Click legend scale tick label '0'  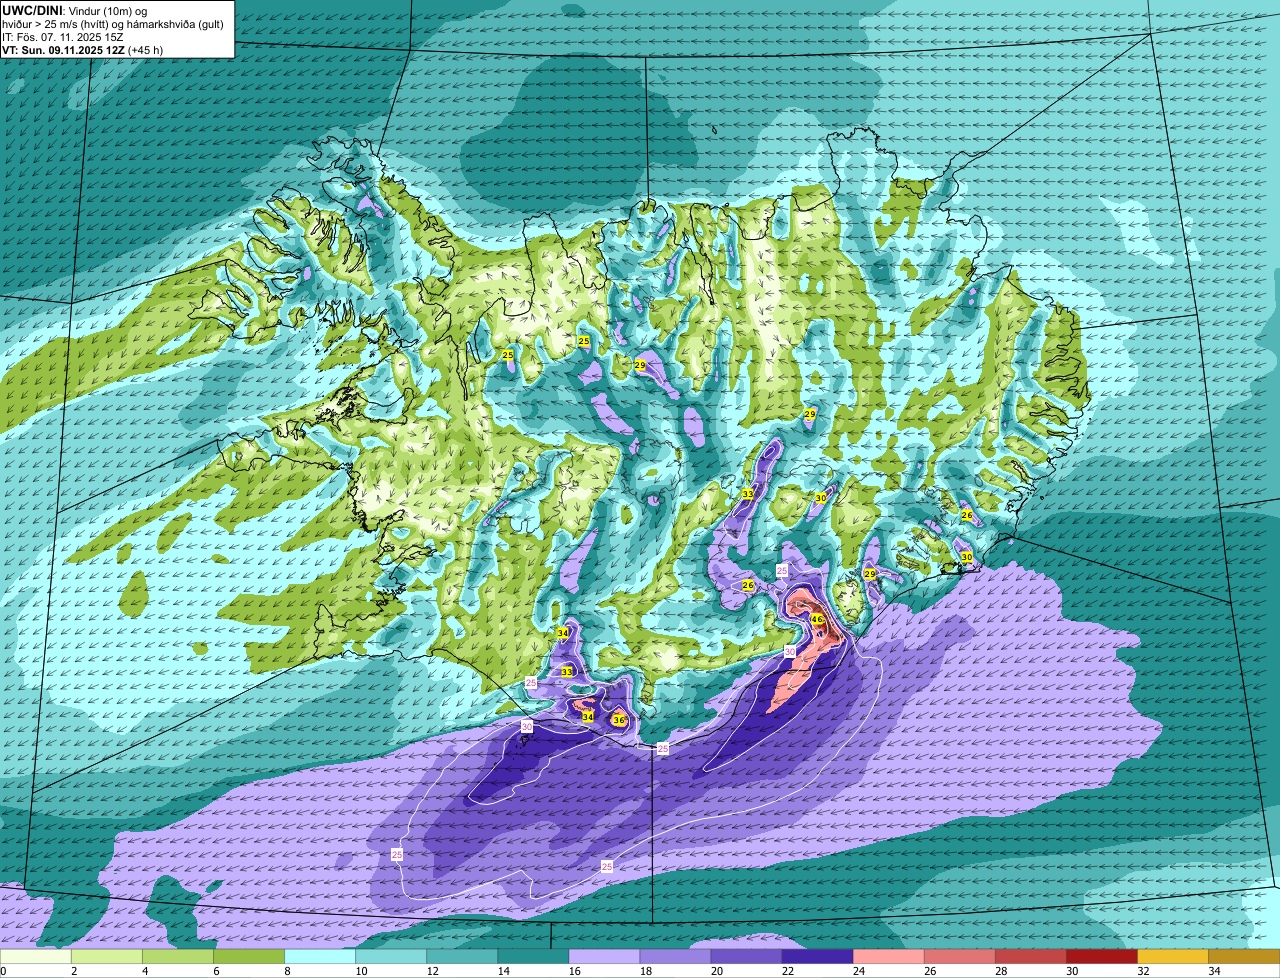(4, 971)
